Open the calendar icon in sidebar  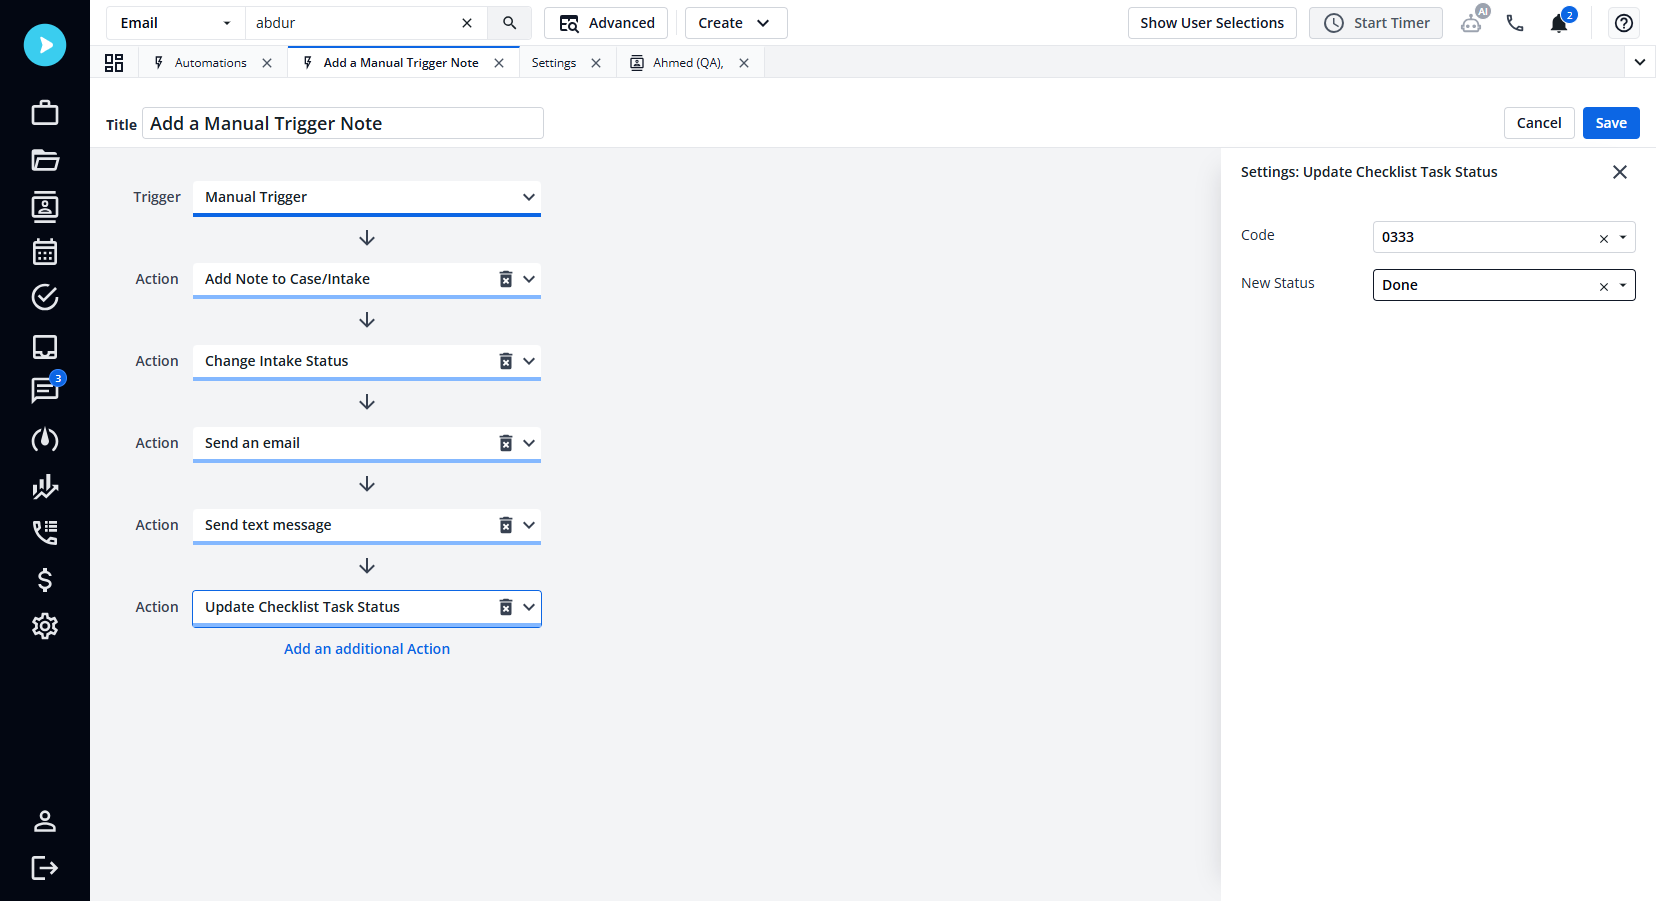pyautogui.click(x=45, y=252)
